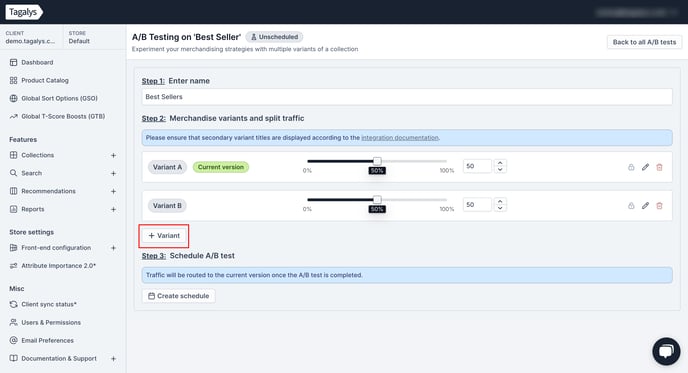The width and height of the screenshot is (688, 373).
Task: Click the Variant B percentage number field
Action: [x=477, y=205]
